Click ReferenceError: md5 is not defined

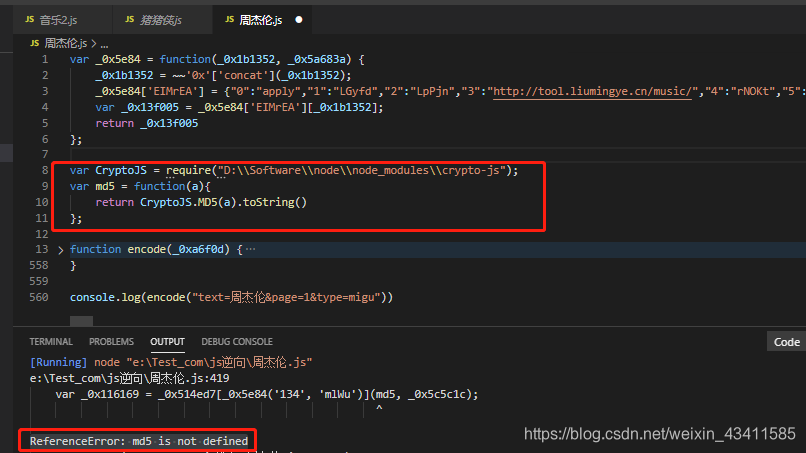[x=139, y=441]
